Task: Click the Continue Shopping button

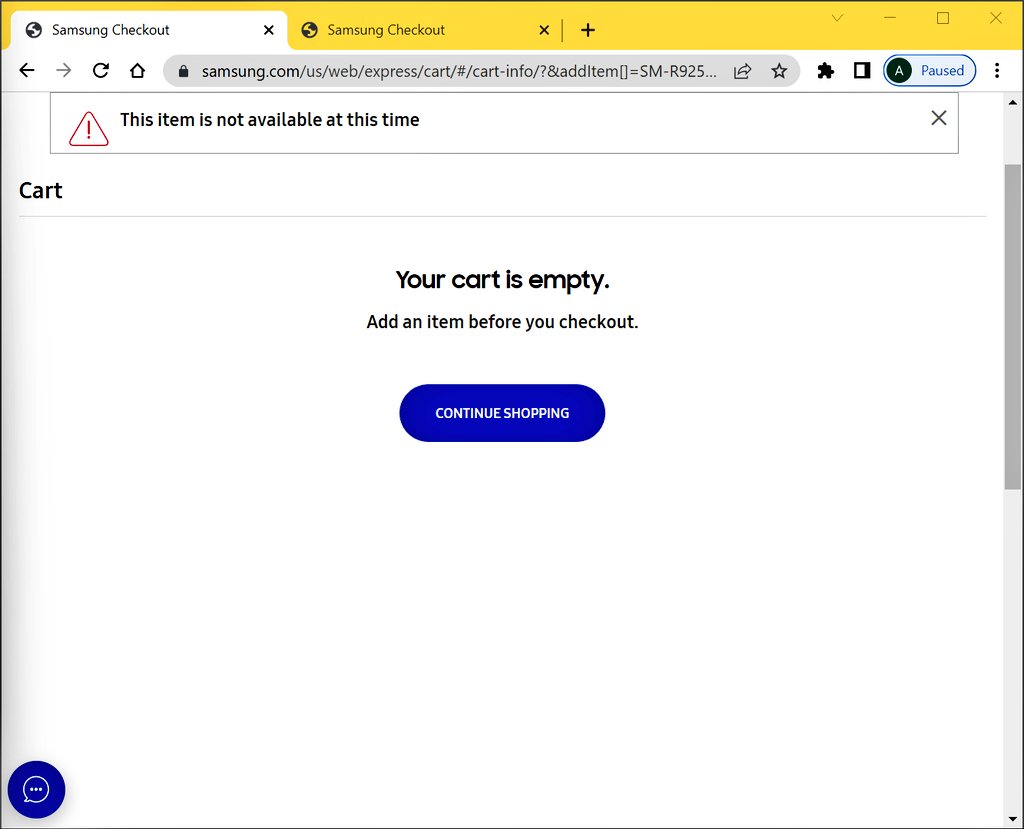Action: point(502,413)
